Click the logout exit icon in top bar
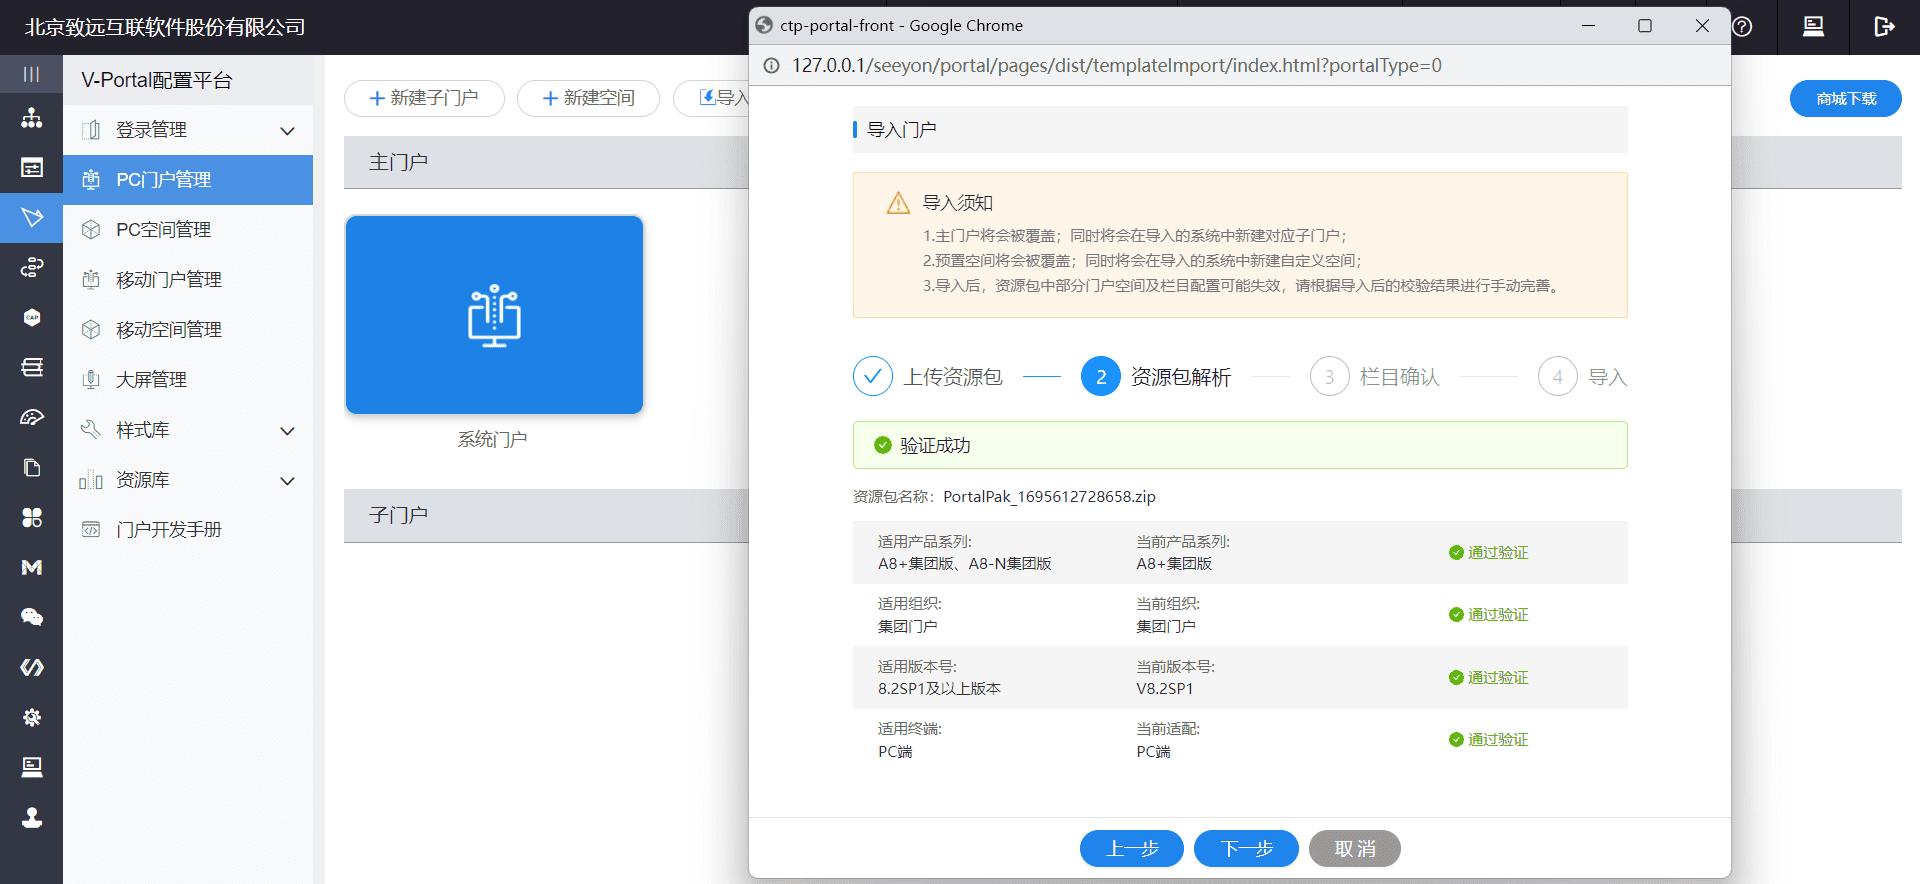Viewport: 1920px width, 884px height. [1884, 27]
